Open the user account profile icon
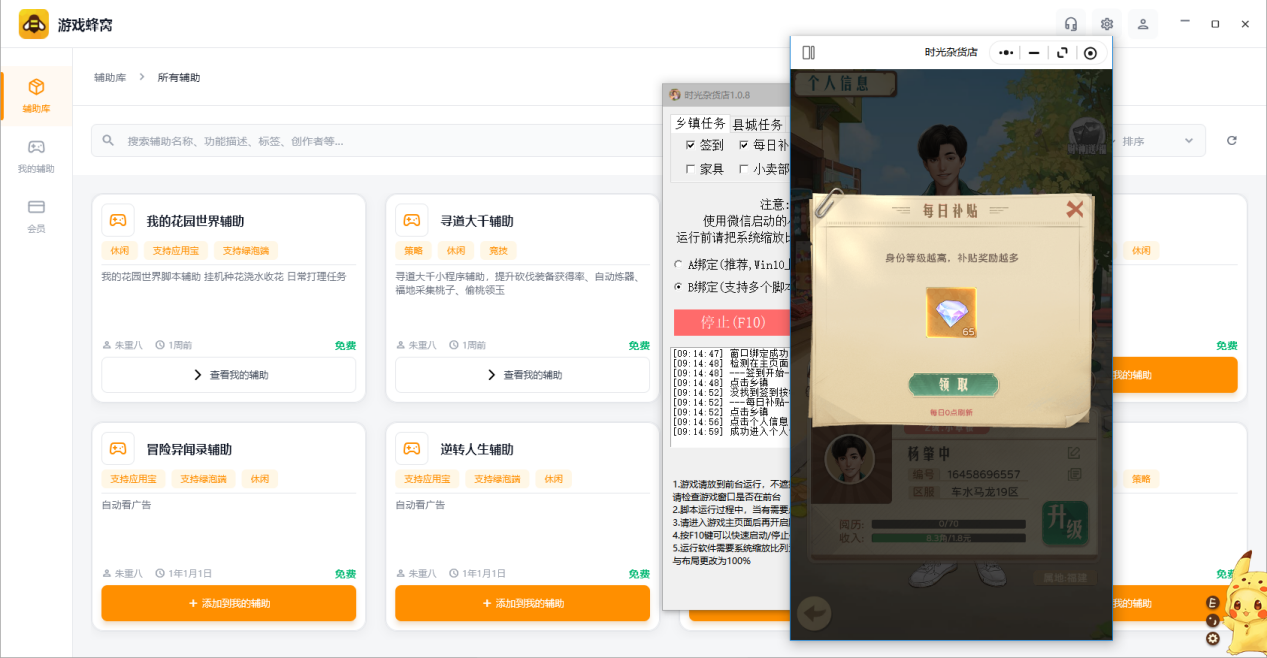This screenshot has height=658, width=1267. [x=1143, y=24]
